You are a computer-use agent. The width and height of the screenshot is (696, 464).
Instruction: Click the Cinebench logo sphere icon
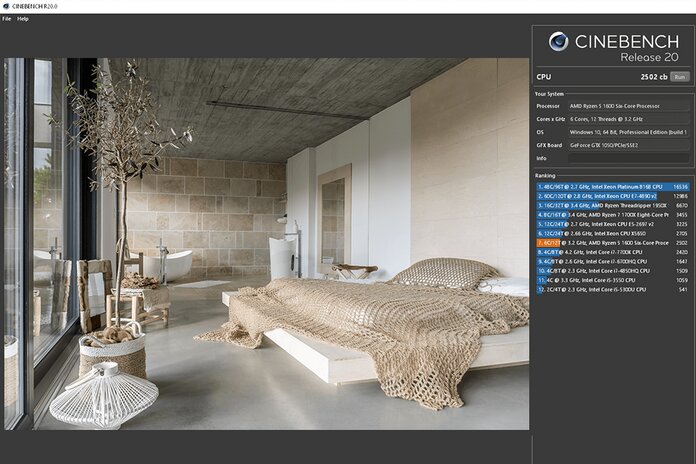[x=558, y=41]
